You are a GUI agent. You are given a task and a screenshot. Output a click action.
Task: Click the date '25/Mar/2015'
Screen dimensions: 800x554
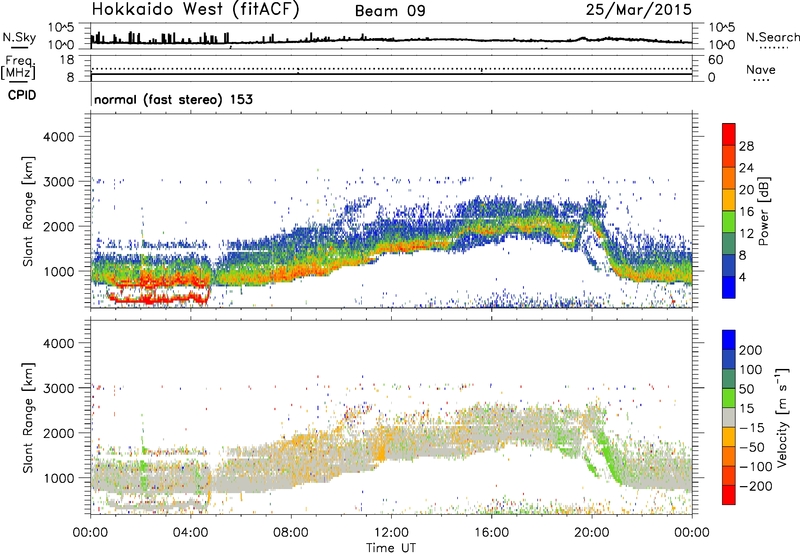[639, 10]
